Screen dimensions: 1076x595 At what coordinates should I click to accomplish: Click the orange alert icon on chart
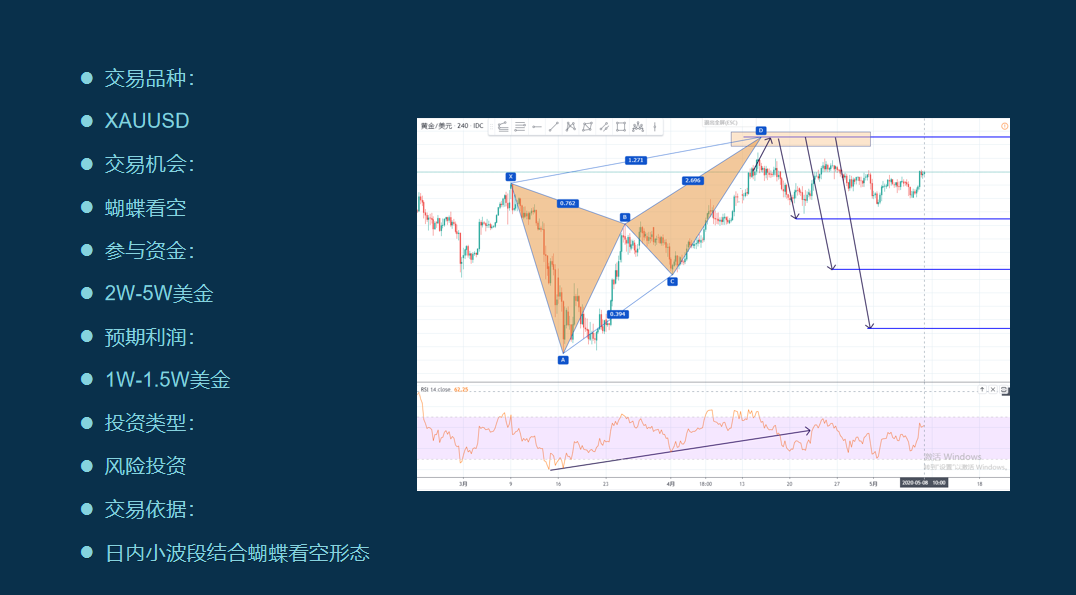pos(1005,126)
